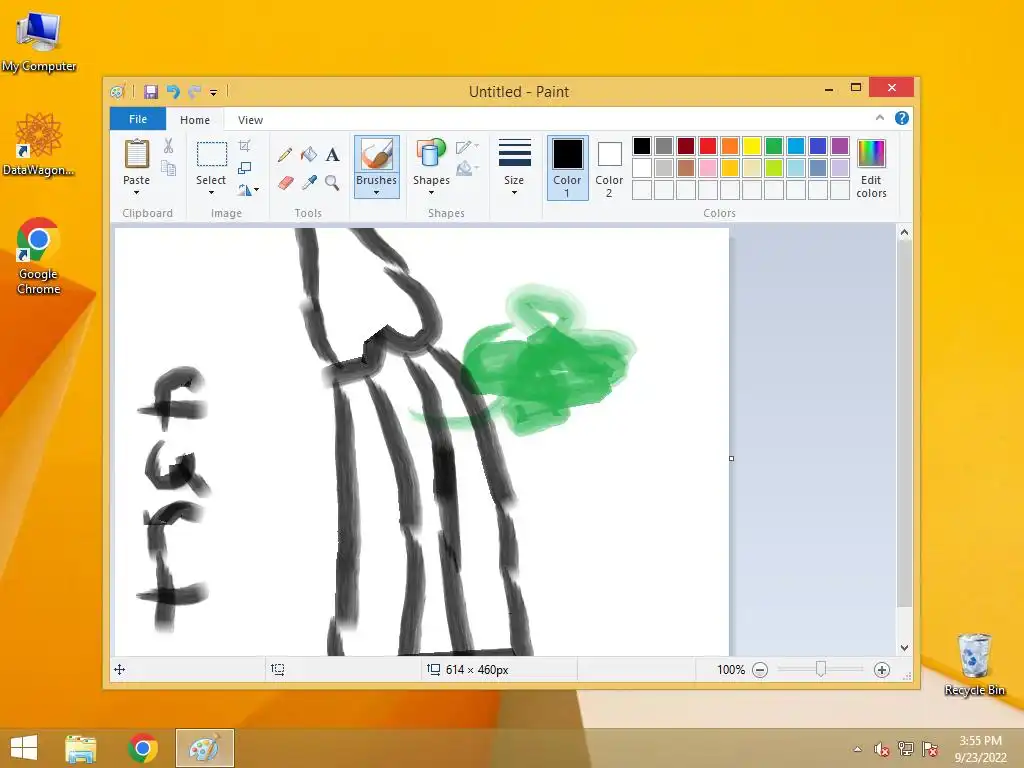Click the vertical scrollbar up arrow
1024x768 pixels.
904,232
